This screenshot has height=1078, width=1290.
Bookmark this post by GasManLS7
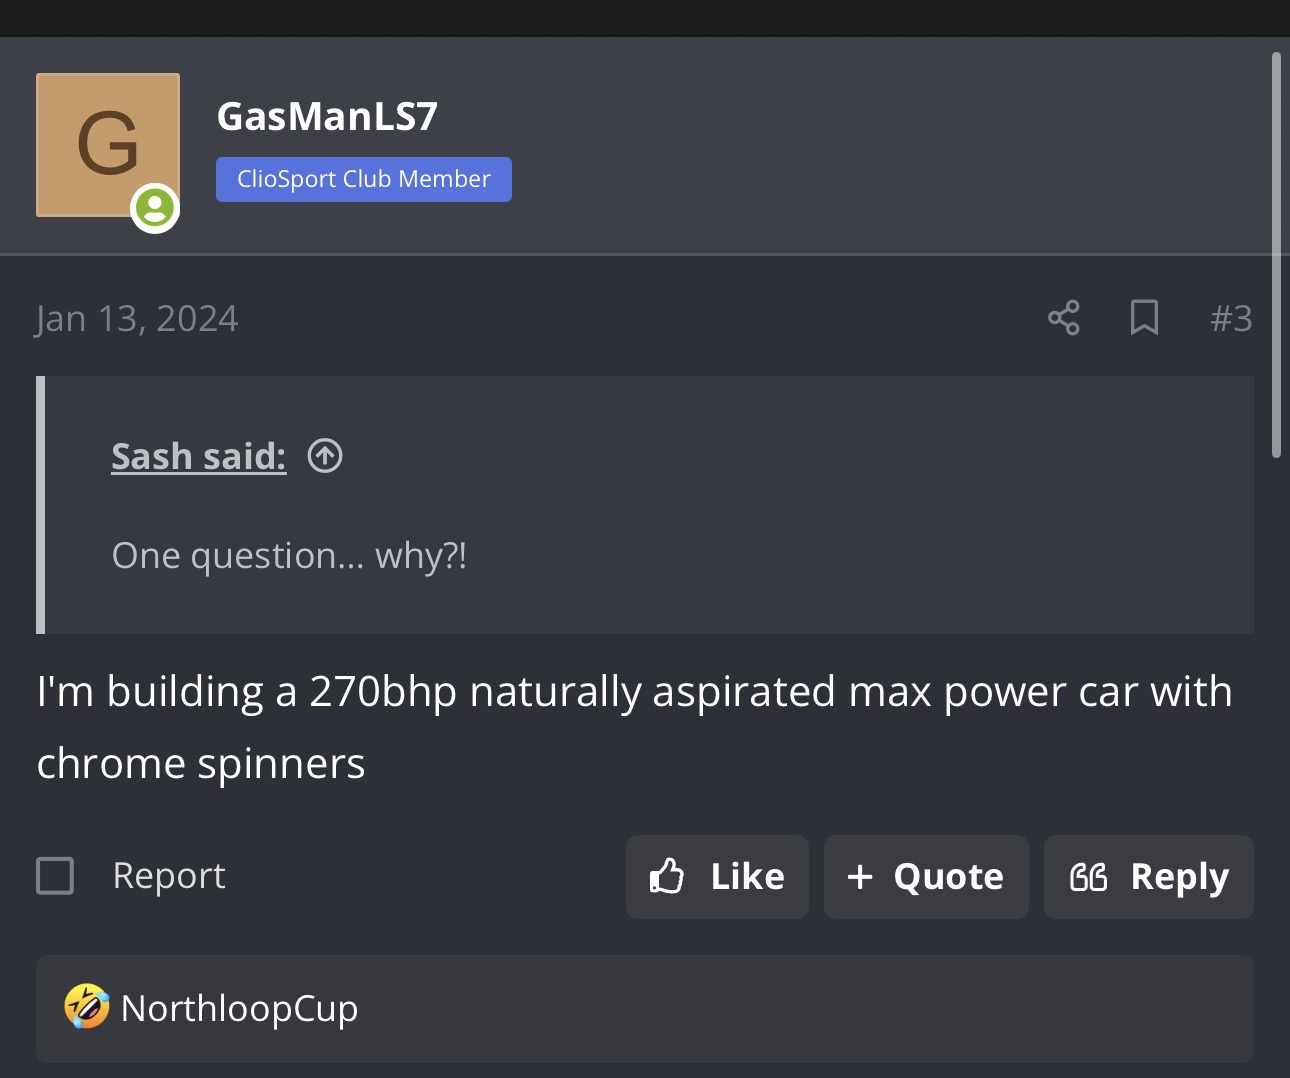point(1144,318)
